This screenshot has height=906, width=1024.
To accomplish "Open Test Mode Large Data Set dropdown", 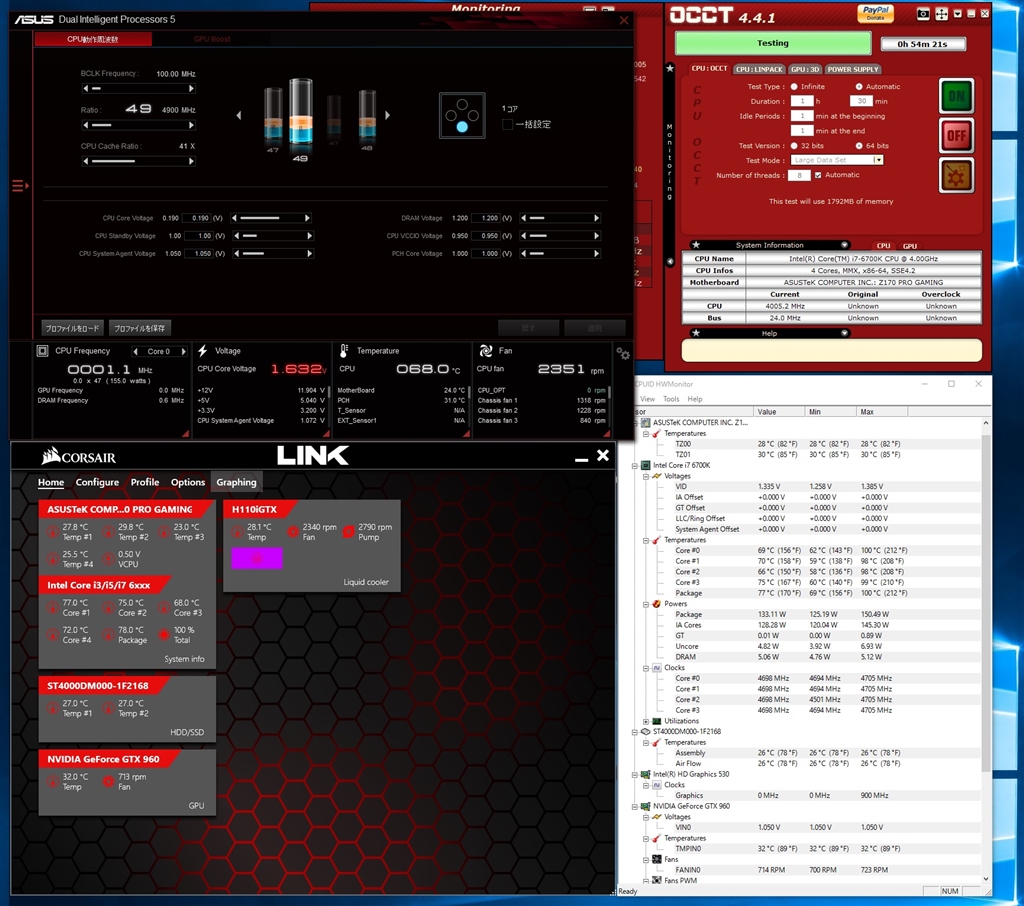I will click(878, 160).
